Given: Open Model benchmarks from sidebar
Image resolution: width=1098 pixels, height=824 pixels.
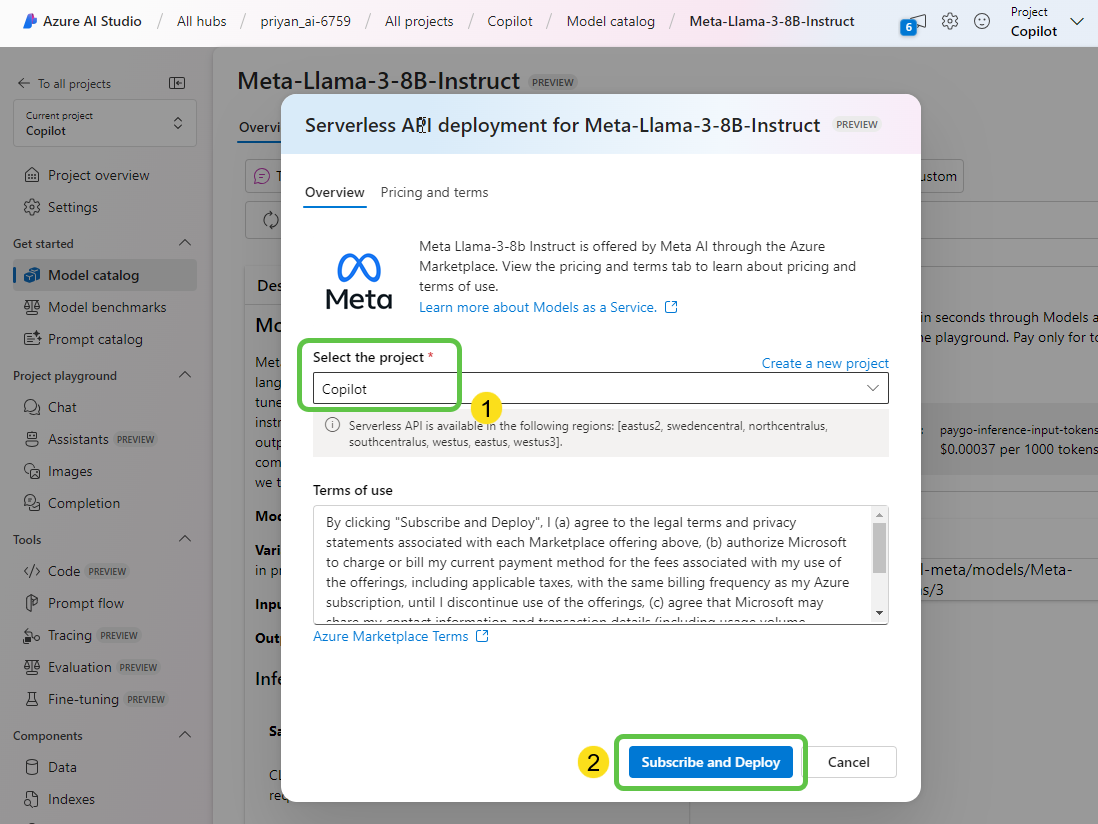Looking at the screenshot, I should coord(107,307).
